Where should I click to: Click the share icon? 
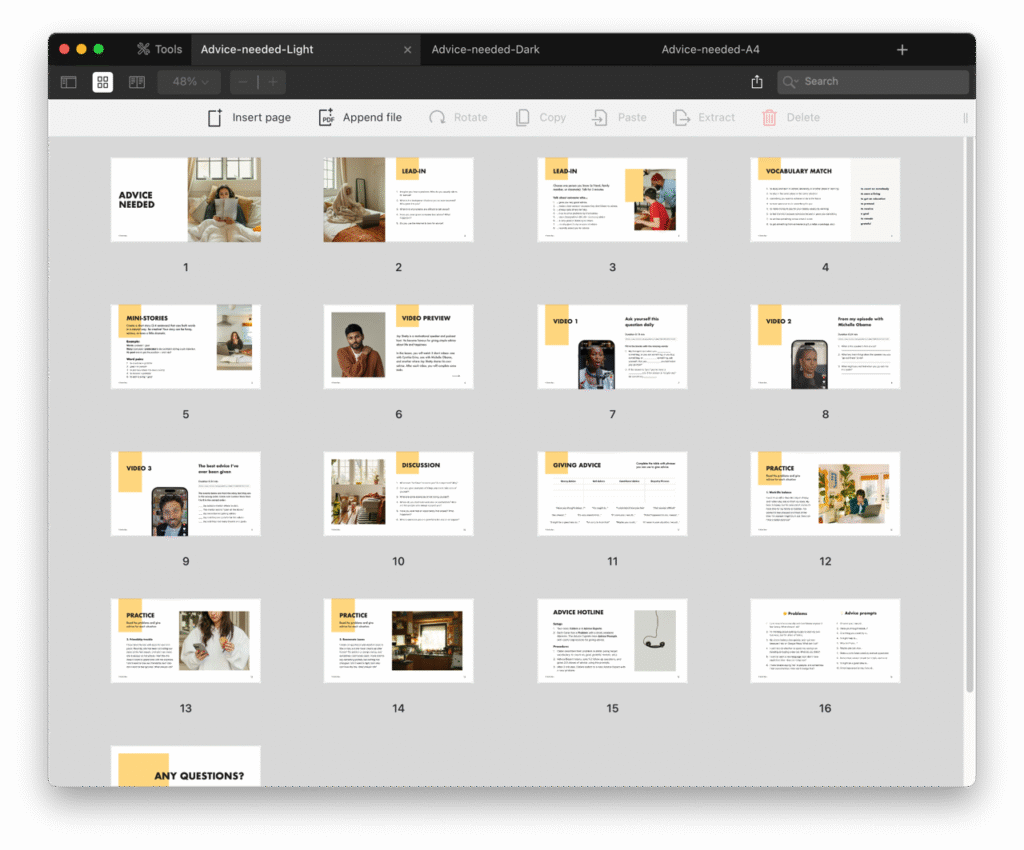[757, 82]
